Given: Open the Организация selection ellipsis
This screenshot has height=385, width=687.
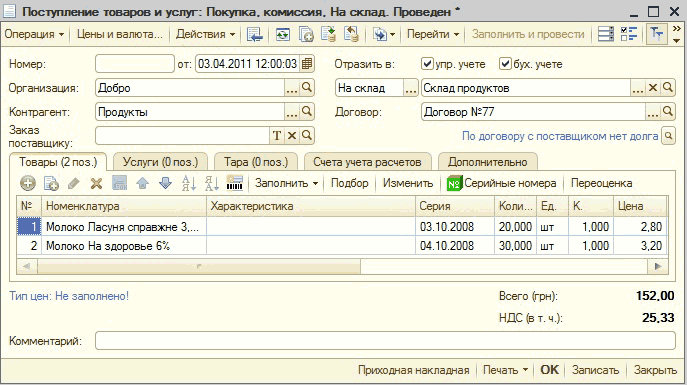Looking at the screenshot, I should (292, 88).
